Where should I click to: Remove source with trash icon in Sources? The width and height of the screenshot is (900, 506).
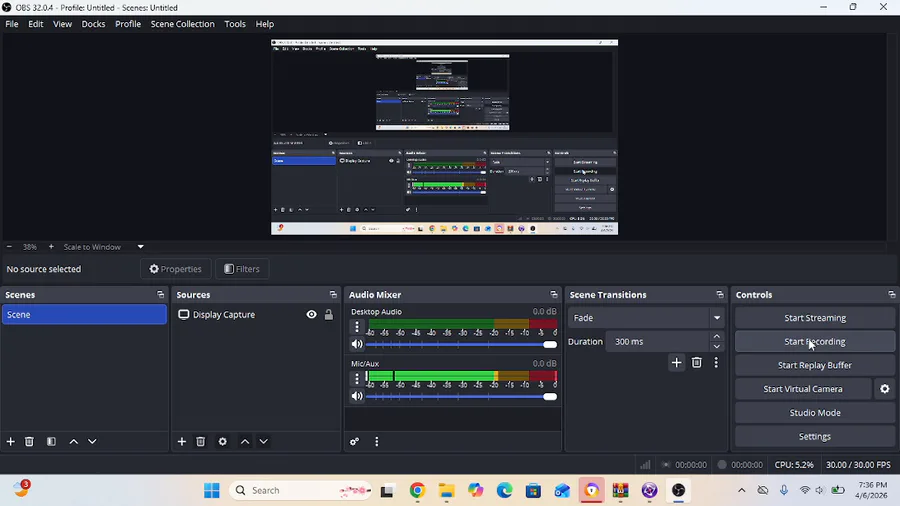coord(200,441)
